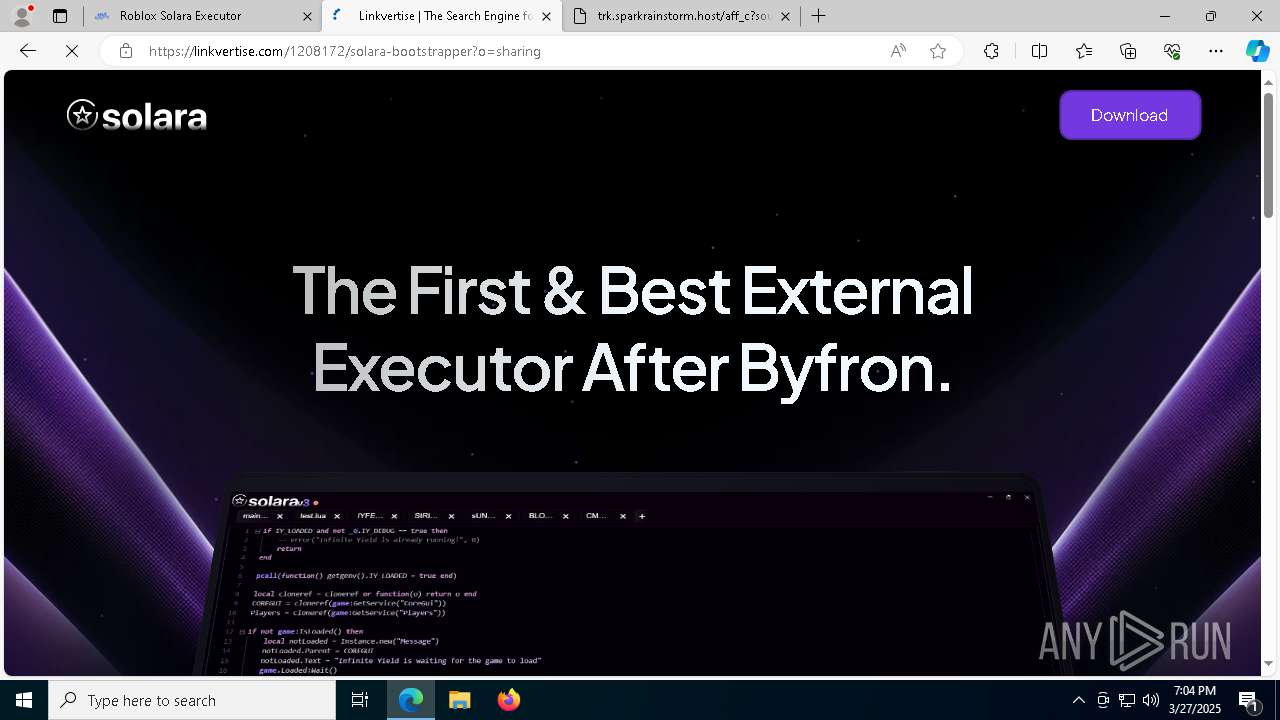Minimize the Edge window
Image resolution: width=1280 pixels, height=720 pixels.
tap(1165, 16)
